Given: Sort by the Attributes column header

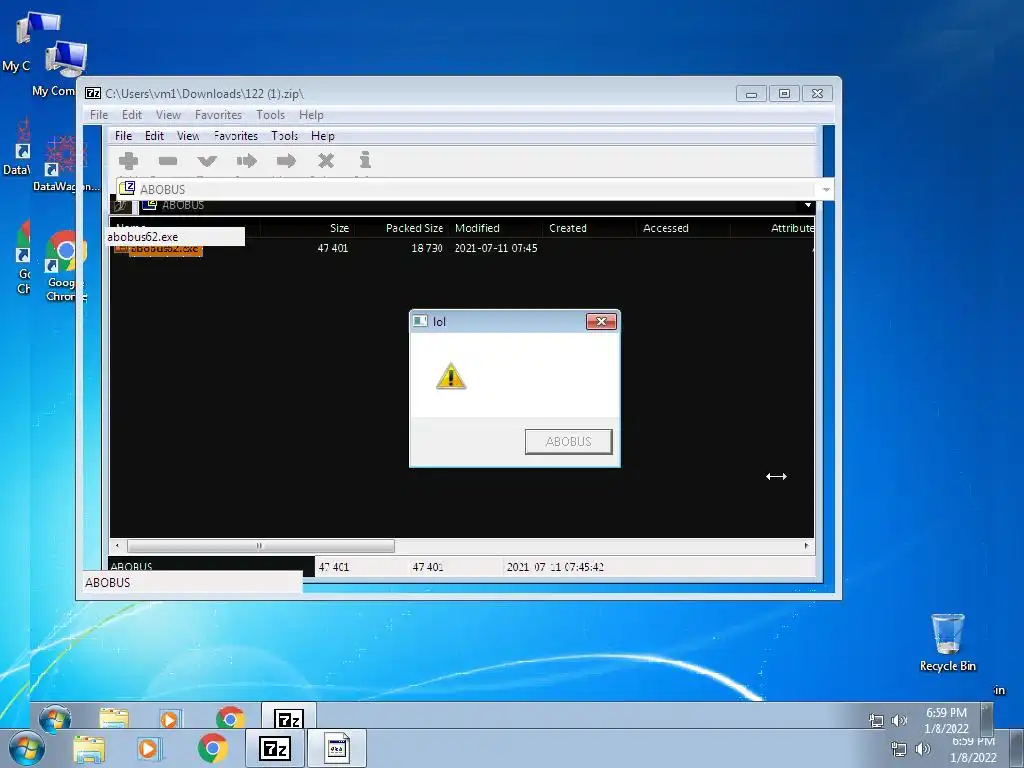Looking at the screenshot, I should (773, 228).
